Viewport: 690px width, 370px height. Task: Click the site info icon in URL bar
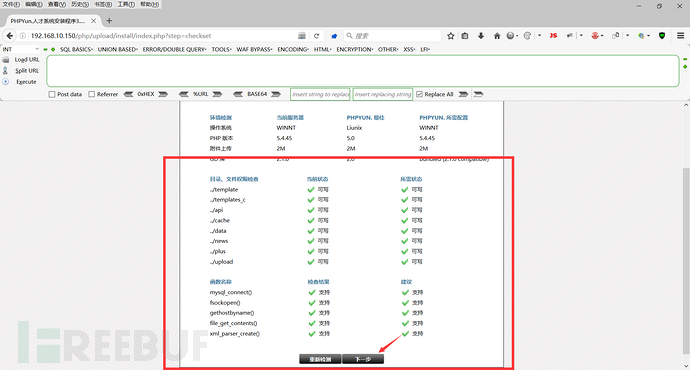(22, 36)
